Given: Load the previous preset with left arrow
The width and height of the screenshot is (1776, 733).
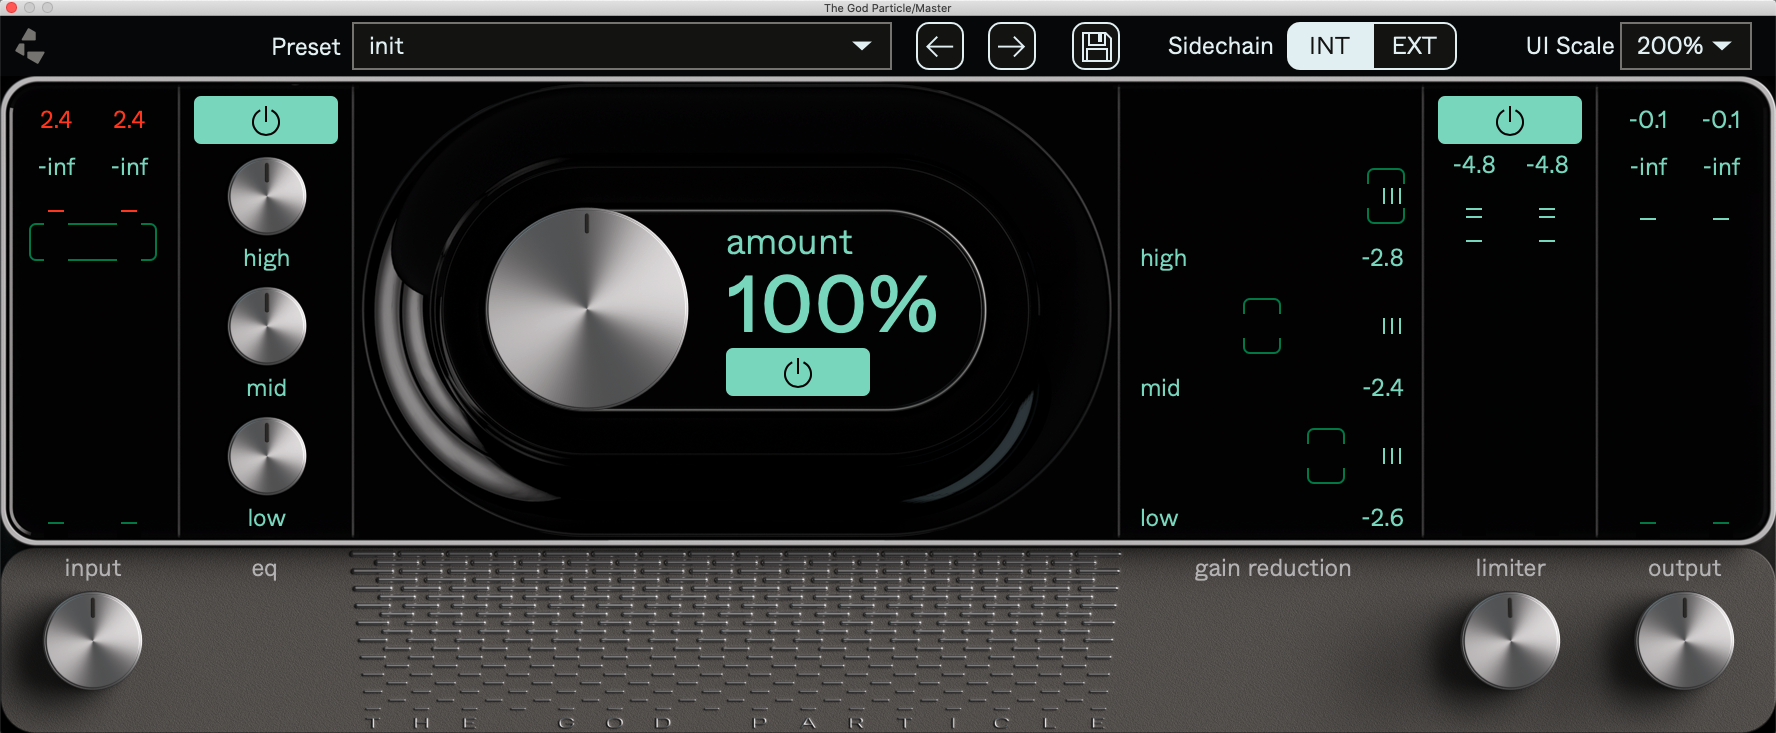Looking at the screenshot, I should [x=940, y=46].
